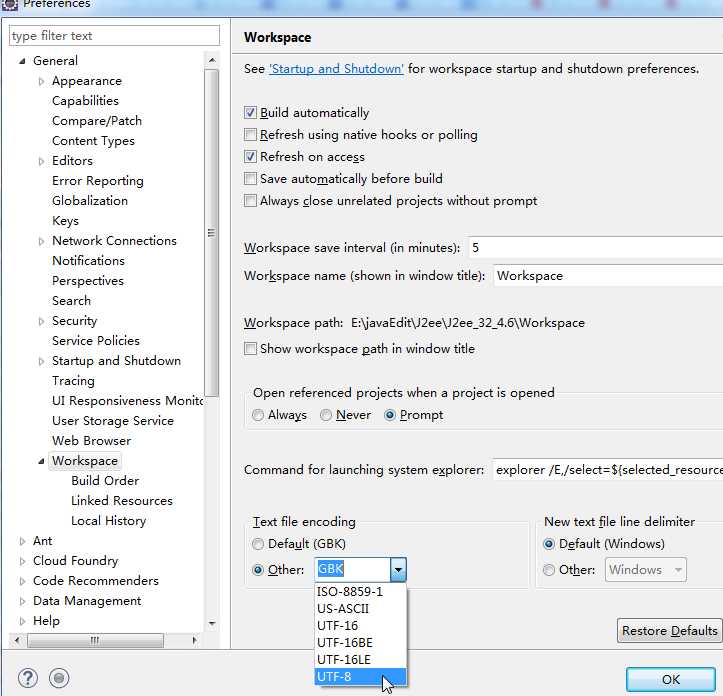Choose UTF-16LE from encoding list
The height and width of the screenshot is (696, 723).
click(x=361, y=660)
